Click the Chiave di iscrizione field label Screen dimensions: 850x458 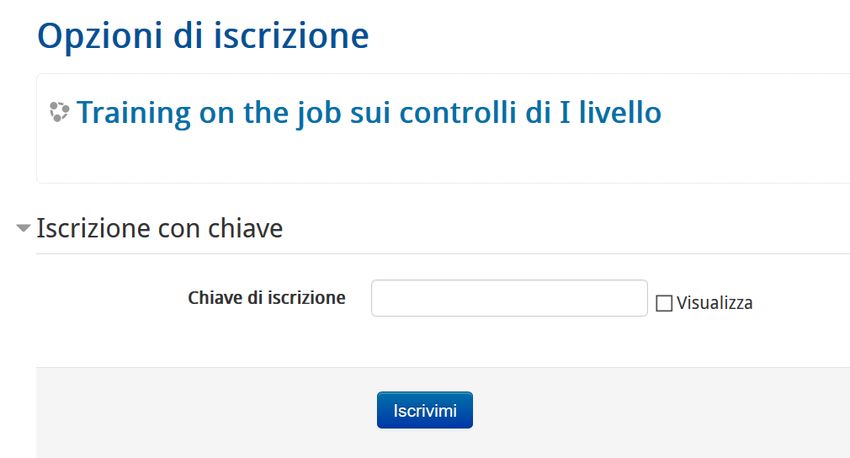click(266, 297)
